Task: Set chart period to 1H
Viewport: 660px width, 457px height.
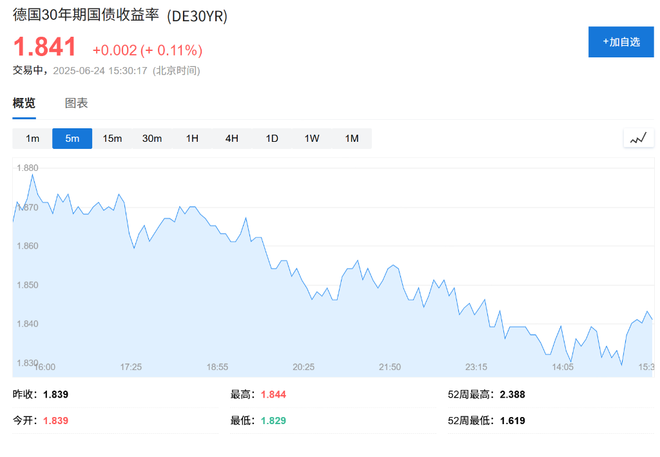Action: 192,138
